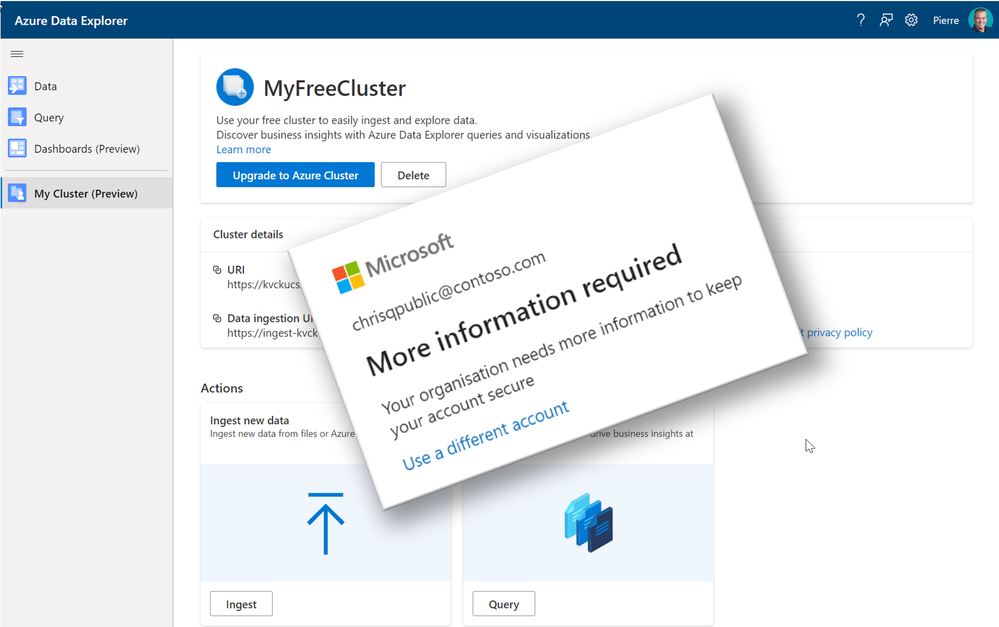Open the Query section in the sidebar
Screen dimensions: 999x627
coord(86,117)
